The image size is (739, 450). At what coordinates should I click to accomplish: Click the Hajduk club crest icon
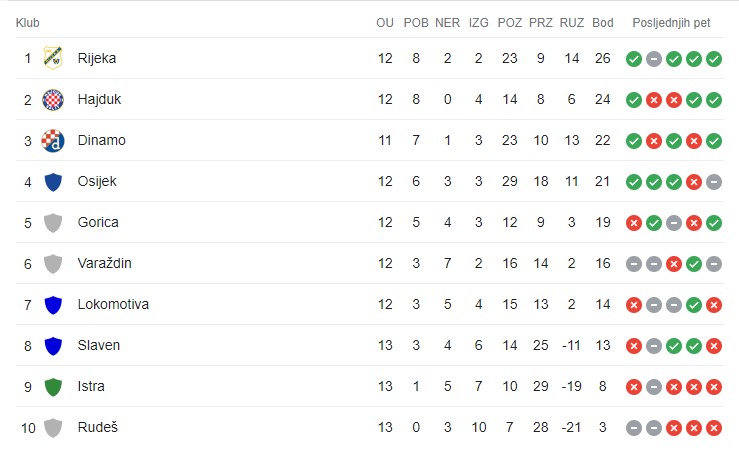(53, 99)
